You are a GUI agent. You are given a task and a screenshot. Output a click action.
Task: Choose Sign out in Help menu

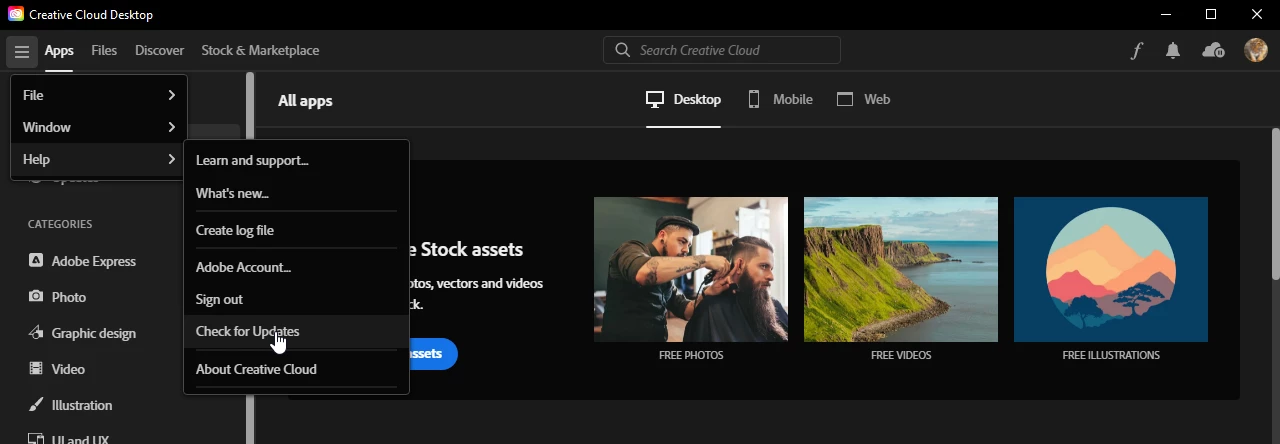click(296, 299)
